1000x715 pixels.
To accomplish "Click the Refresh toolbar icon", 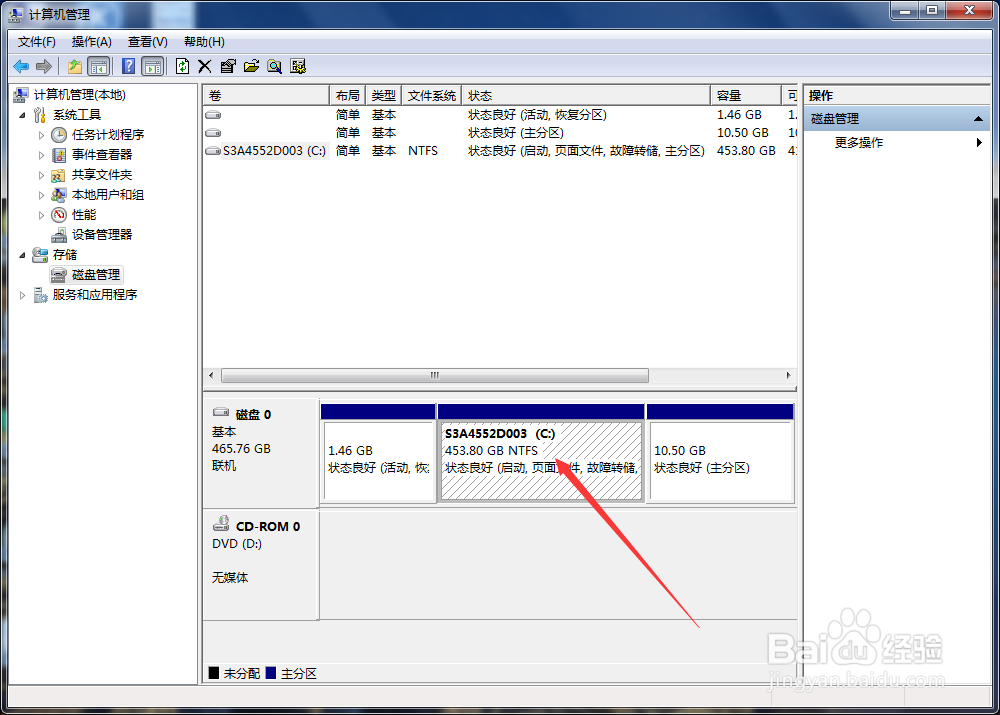I will click(x=182, y=66).
